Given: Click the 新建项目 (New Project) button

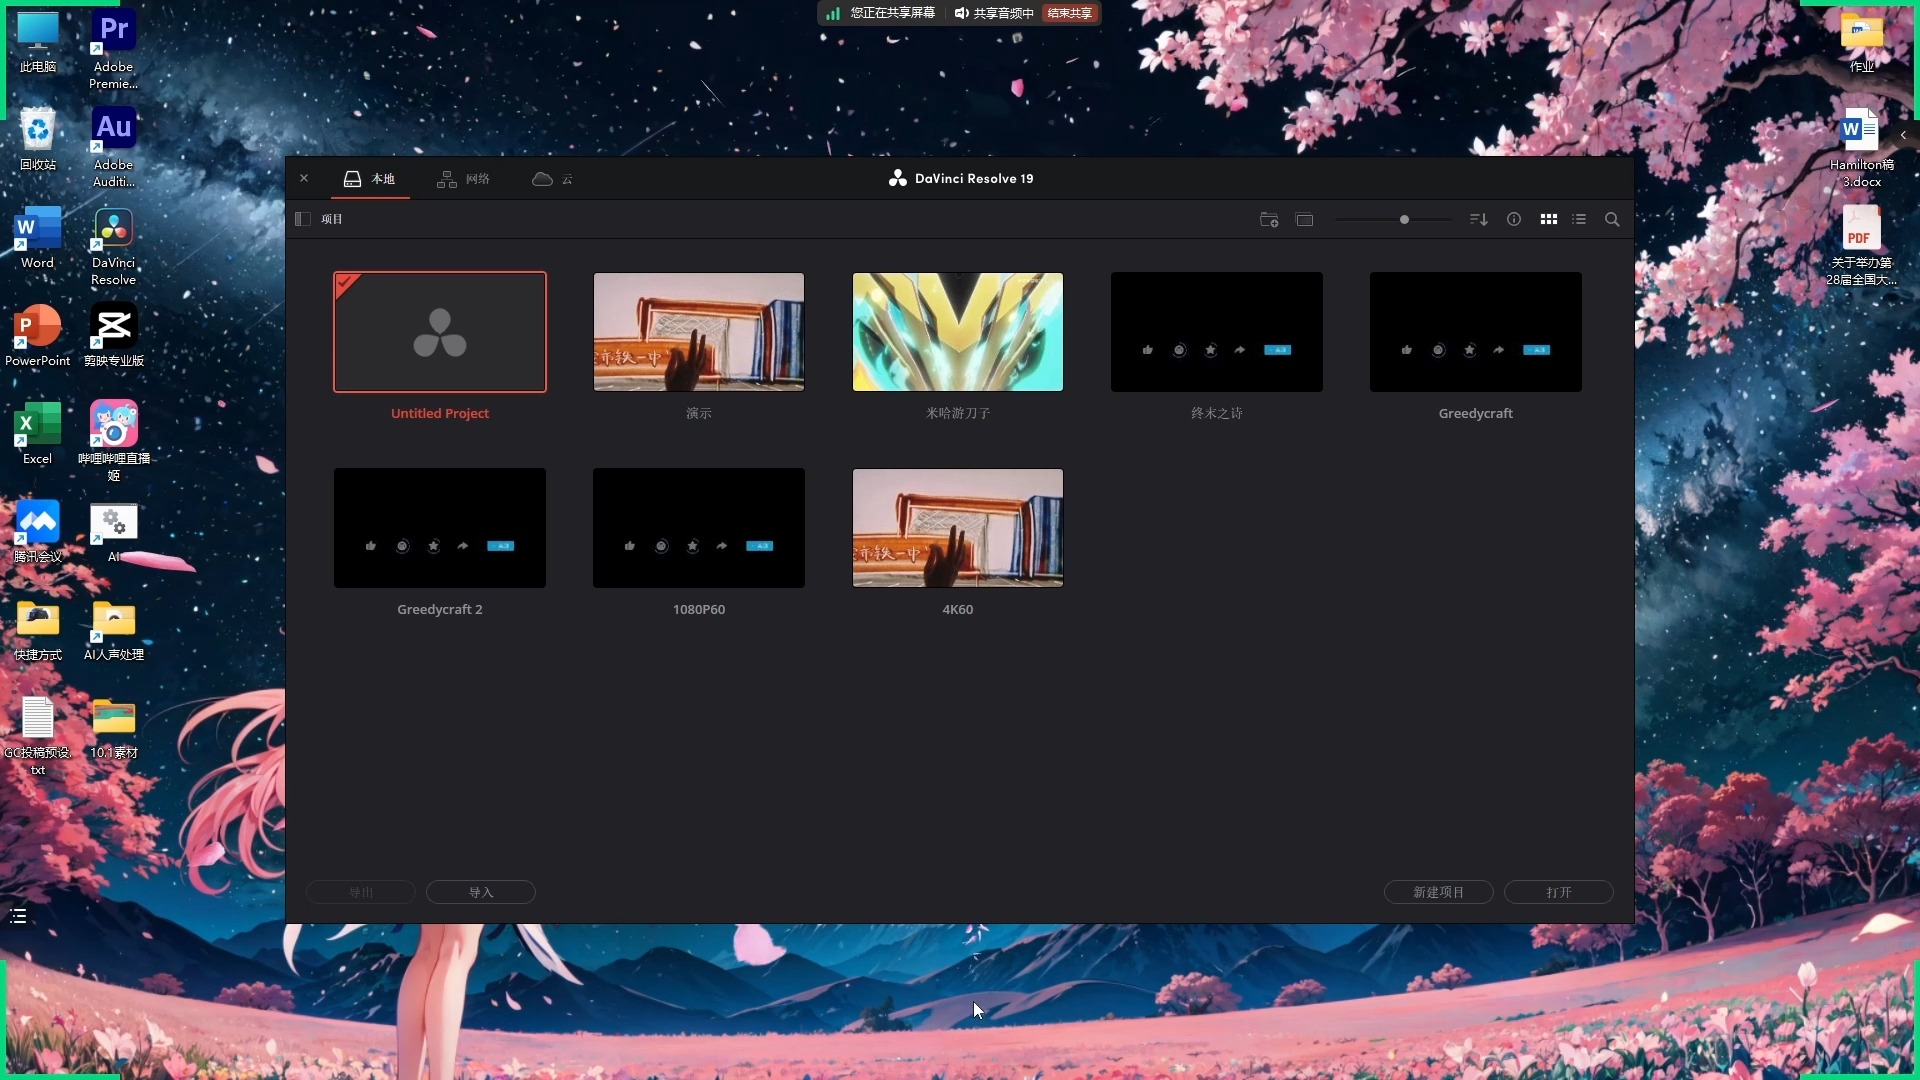Looking at the screenshot, I should (1438, 892).
